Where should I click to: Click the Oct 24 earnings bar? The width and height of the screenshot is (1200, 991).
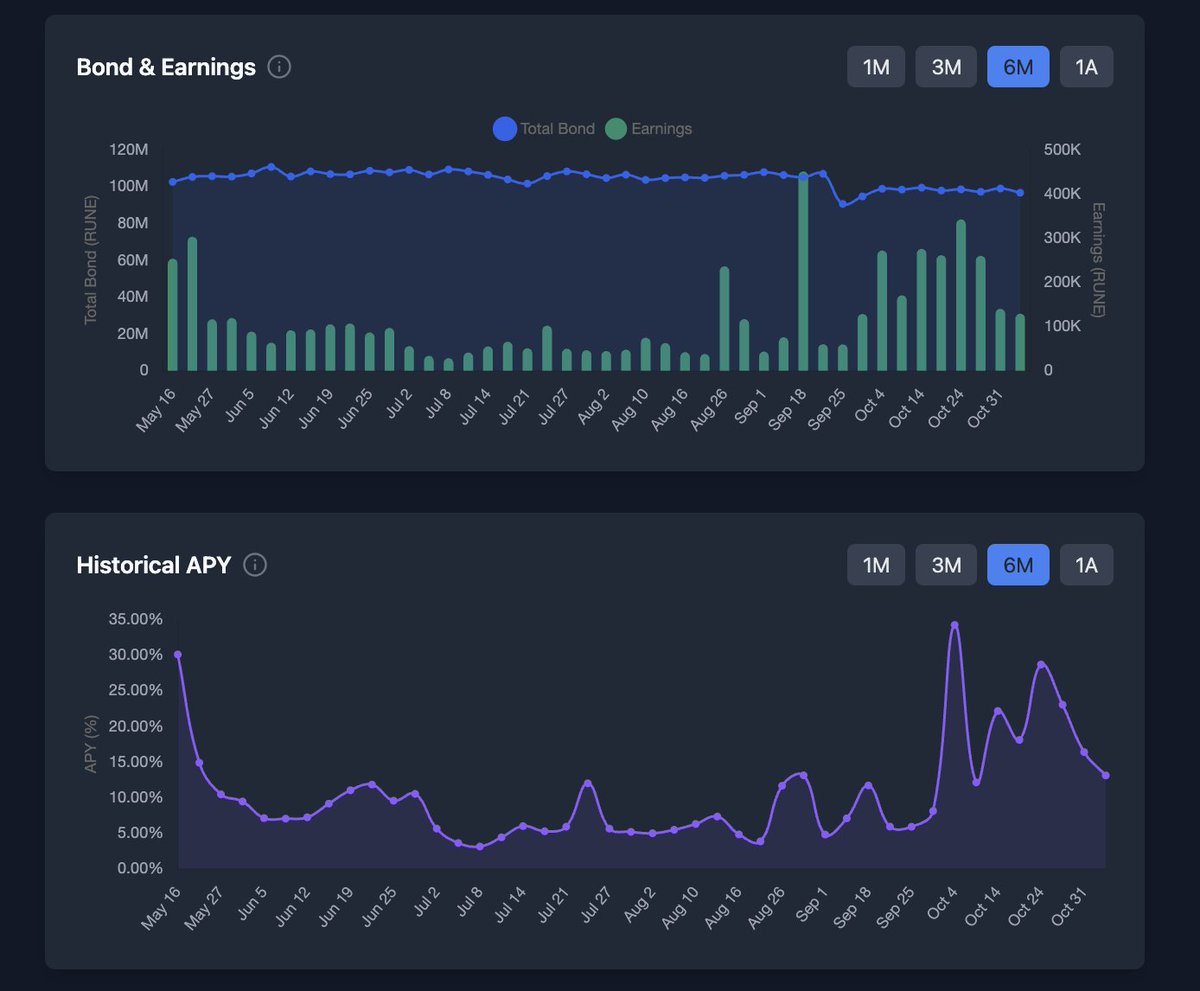(961, 295)
